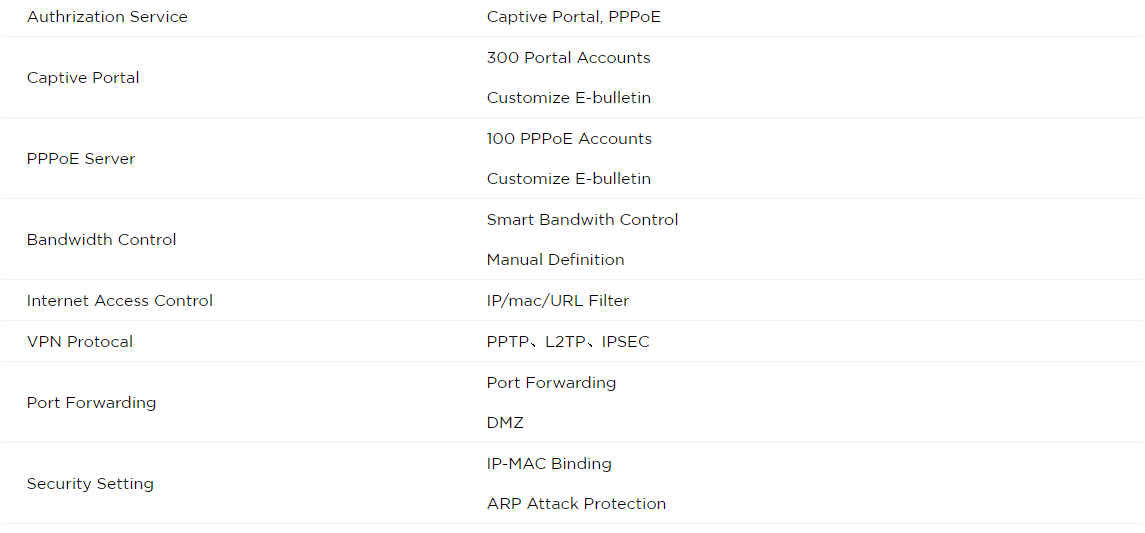Click the IP/mac/URL Filter value
This screenshot has width=1145, height=533.
pyautogui.click(x=558, y=301)
